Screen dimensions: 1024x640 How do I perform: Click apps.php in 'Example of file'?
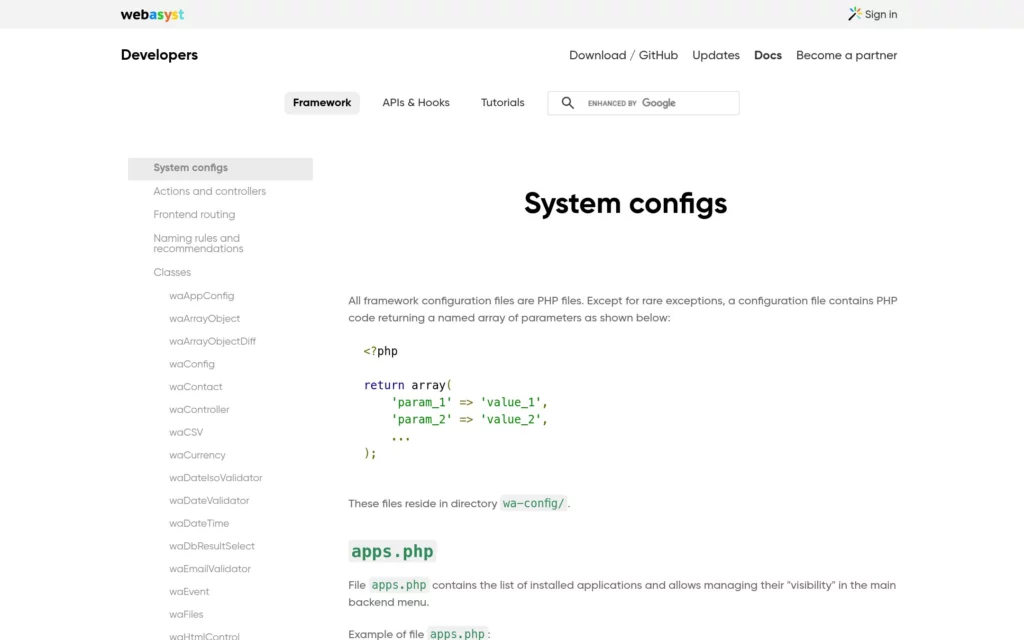point(457,634)
